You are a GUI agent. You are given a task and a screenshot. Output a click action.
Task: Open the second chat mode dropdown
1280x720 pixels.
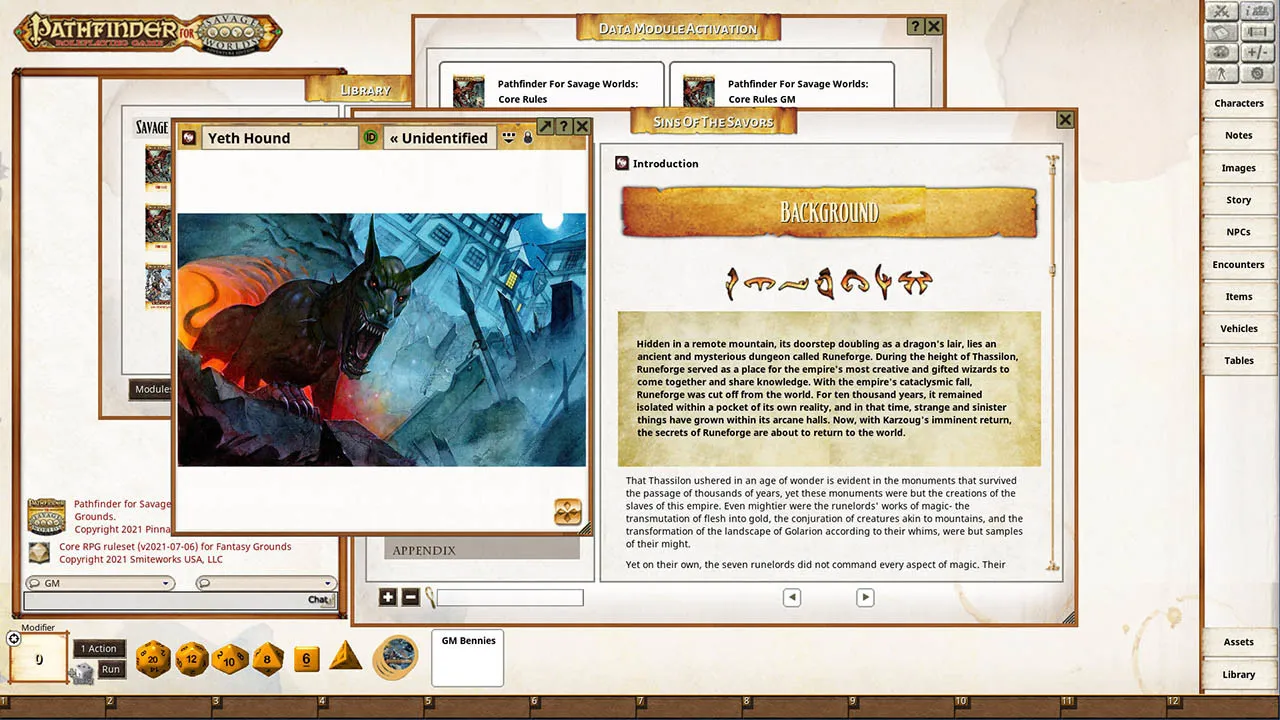pyautogui.click(x=265, y=583)
